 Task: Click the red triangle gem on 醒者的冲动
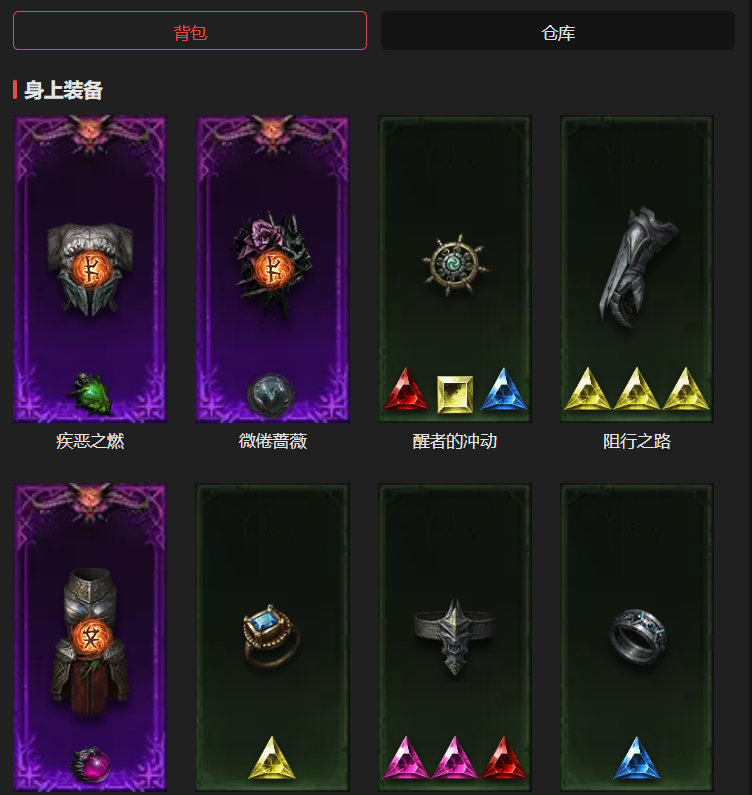(406, 389)
